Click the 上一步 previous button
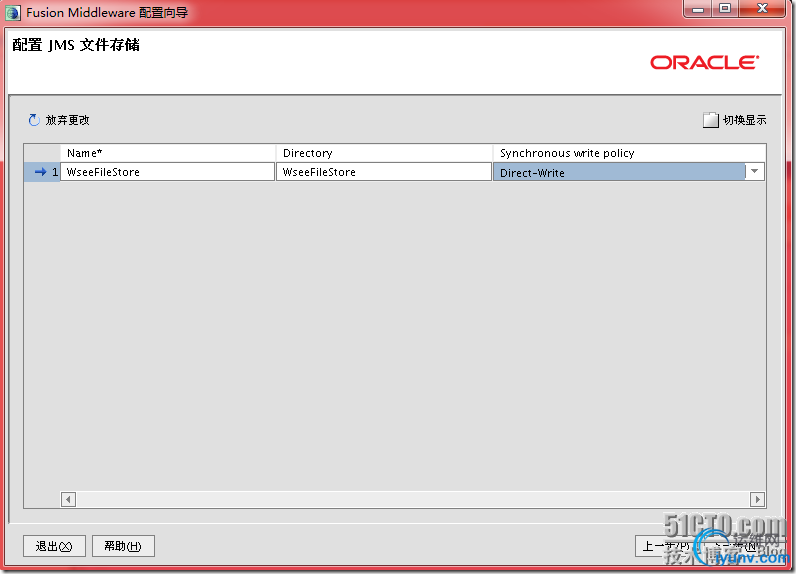This screenshot has height=574, width=796. pyautogui.click(x=666, y=546)
